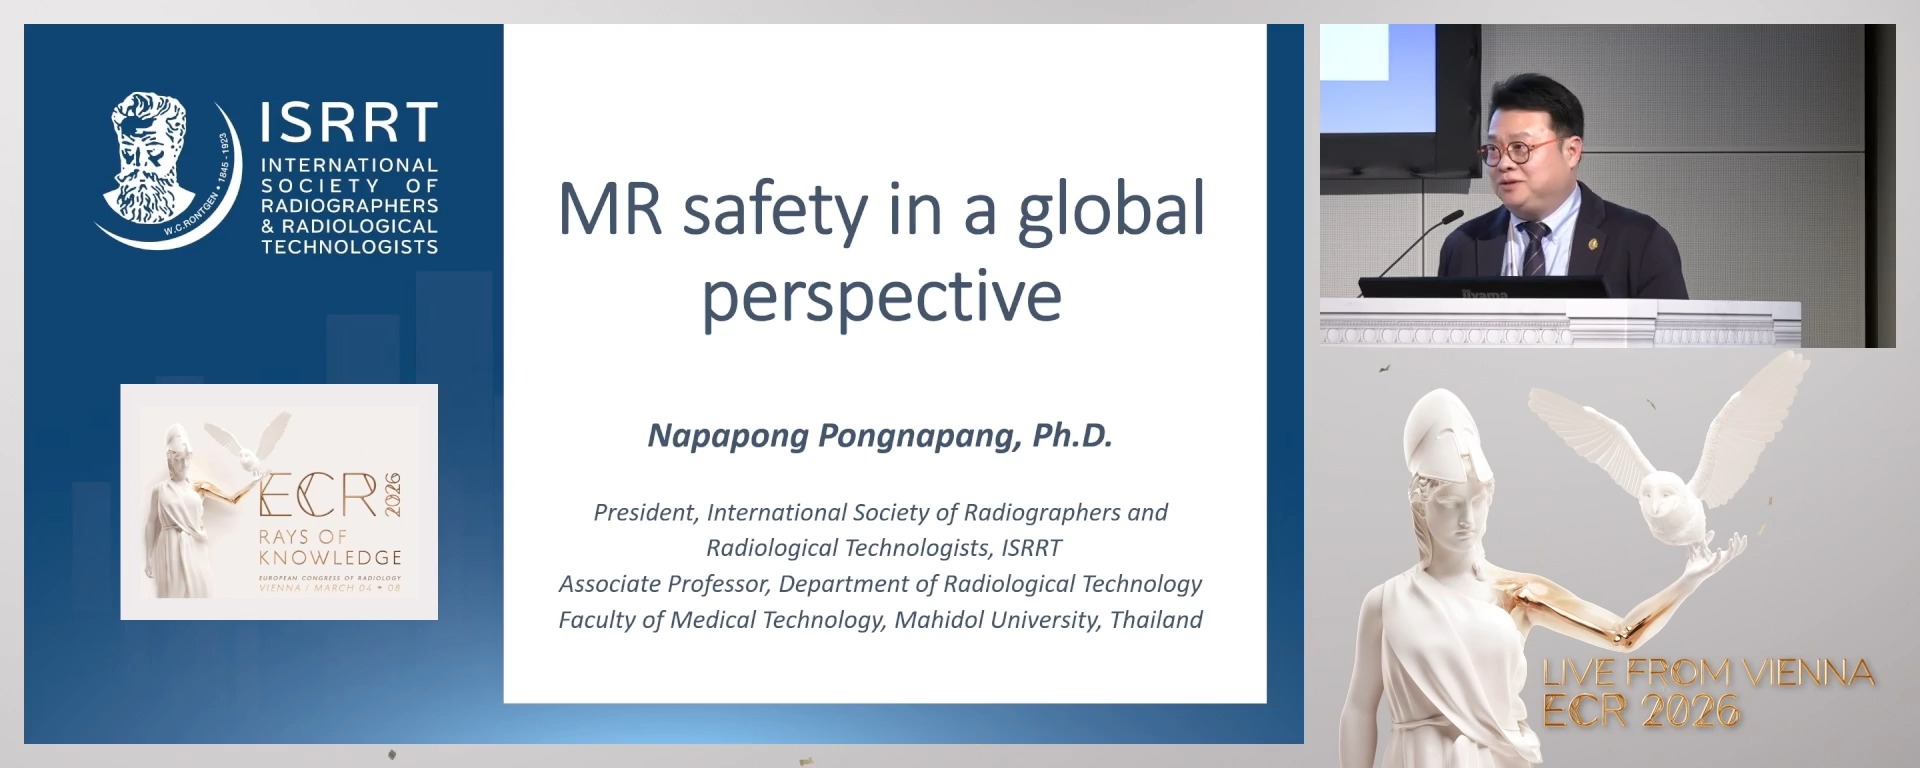This screenshot has height=768, width=1920.
Task: Click the "LIVE FROM VIENNA ECR 2026" golden caption
Action: tap(1708, 692)
